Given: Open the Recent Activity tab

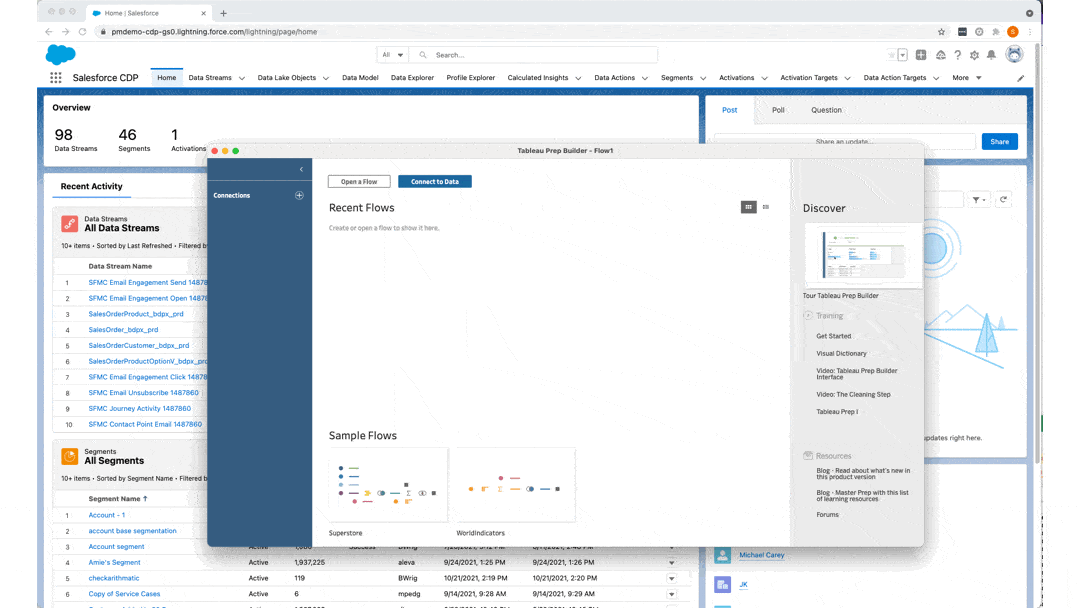Looking at the screenshot, I should click(x=92, y=187).
